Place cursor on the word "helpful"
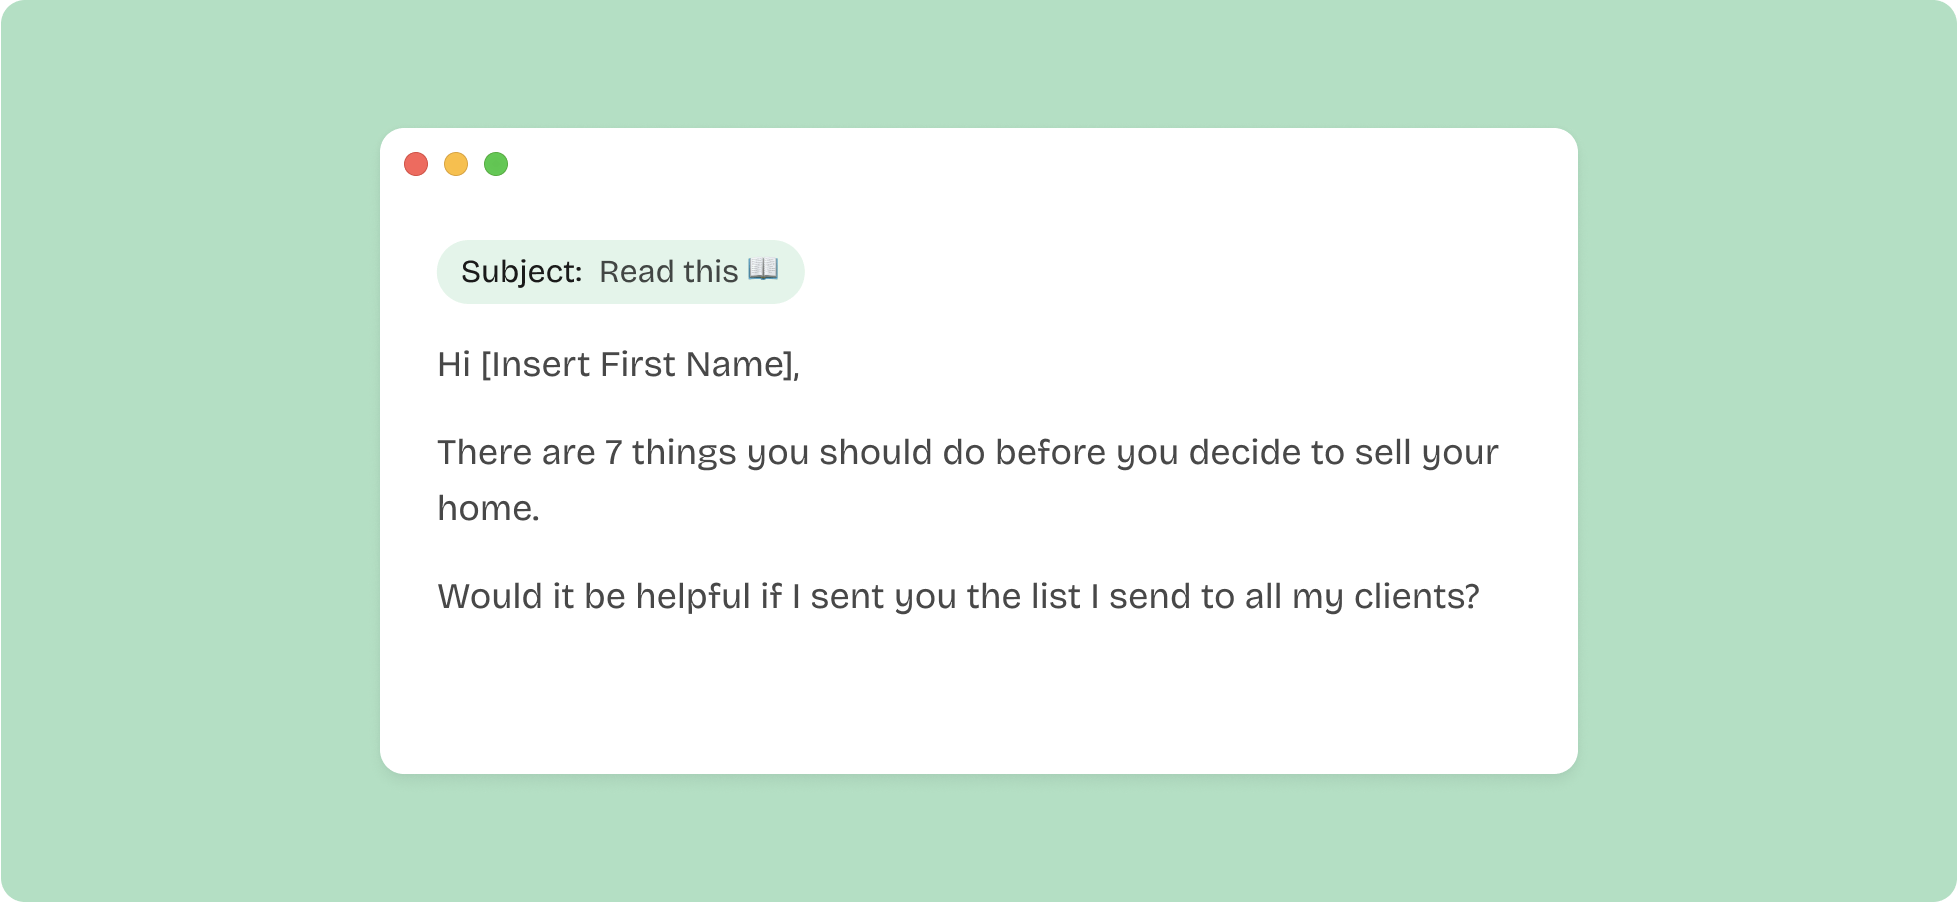The image size is (1957, 902). coord(693,597)
